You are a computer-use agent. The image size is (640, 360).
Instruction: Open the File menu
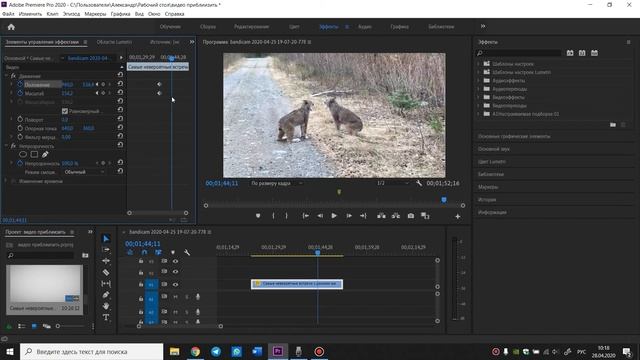pos(8,14)
